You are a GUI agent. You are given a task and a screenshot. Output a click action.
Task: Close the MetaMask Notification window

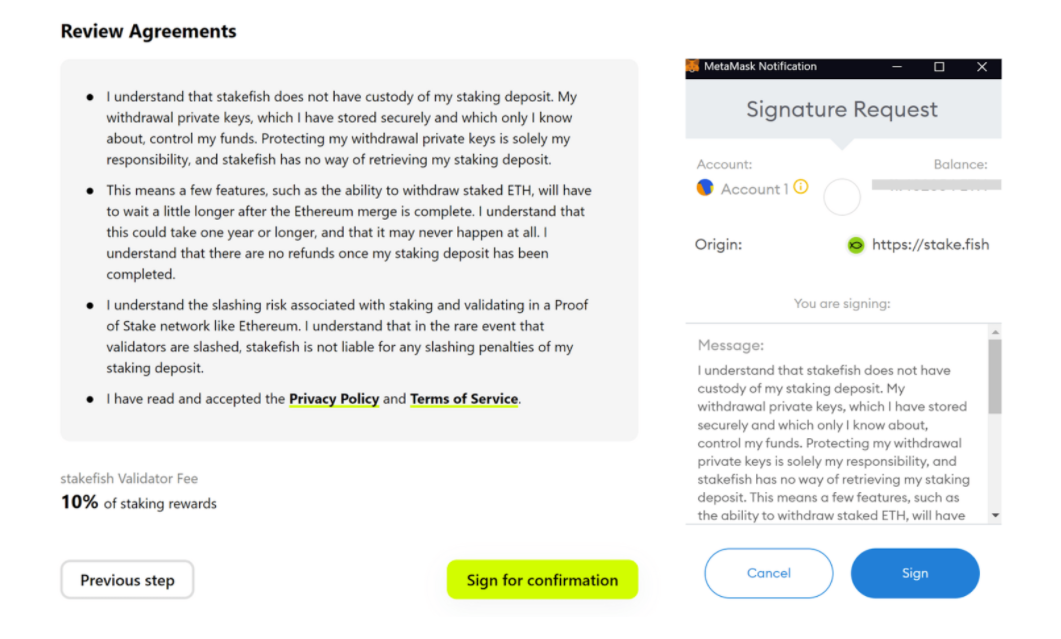pos(982,67)
